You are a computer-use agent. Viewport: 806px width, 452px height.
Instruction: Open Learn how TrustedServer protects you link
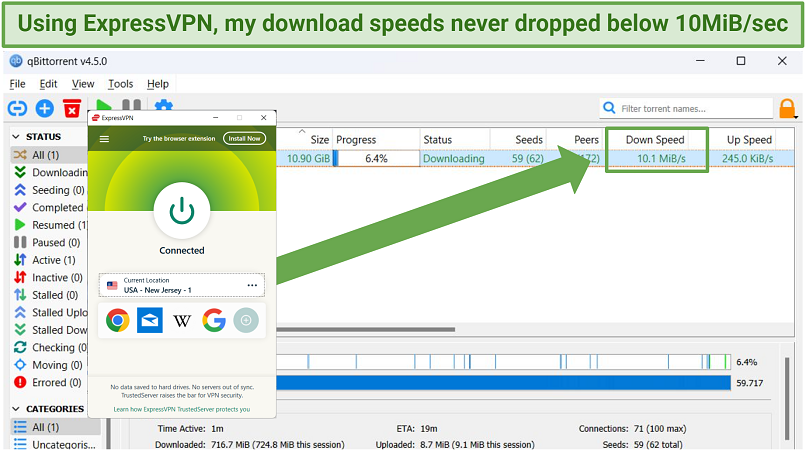point(181,409)
